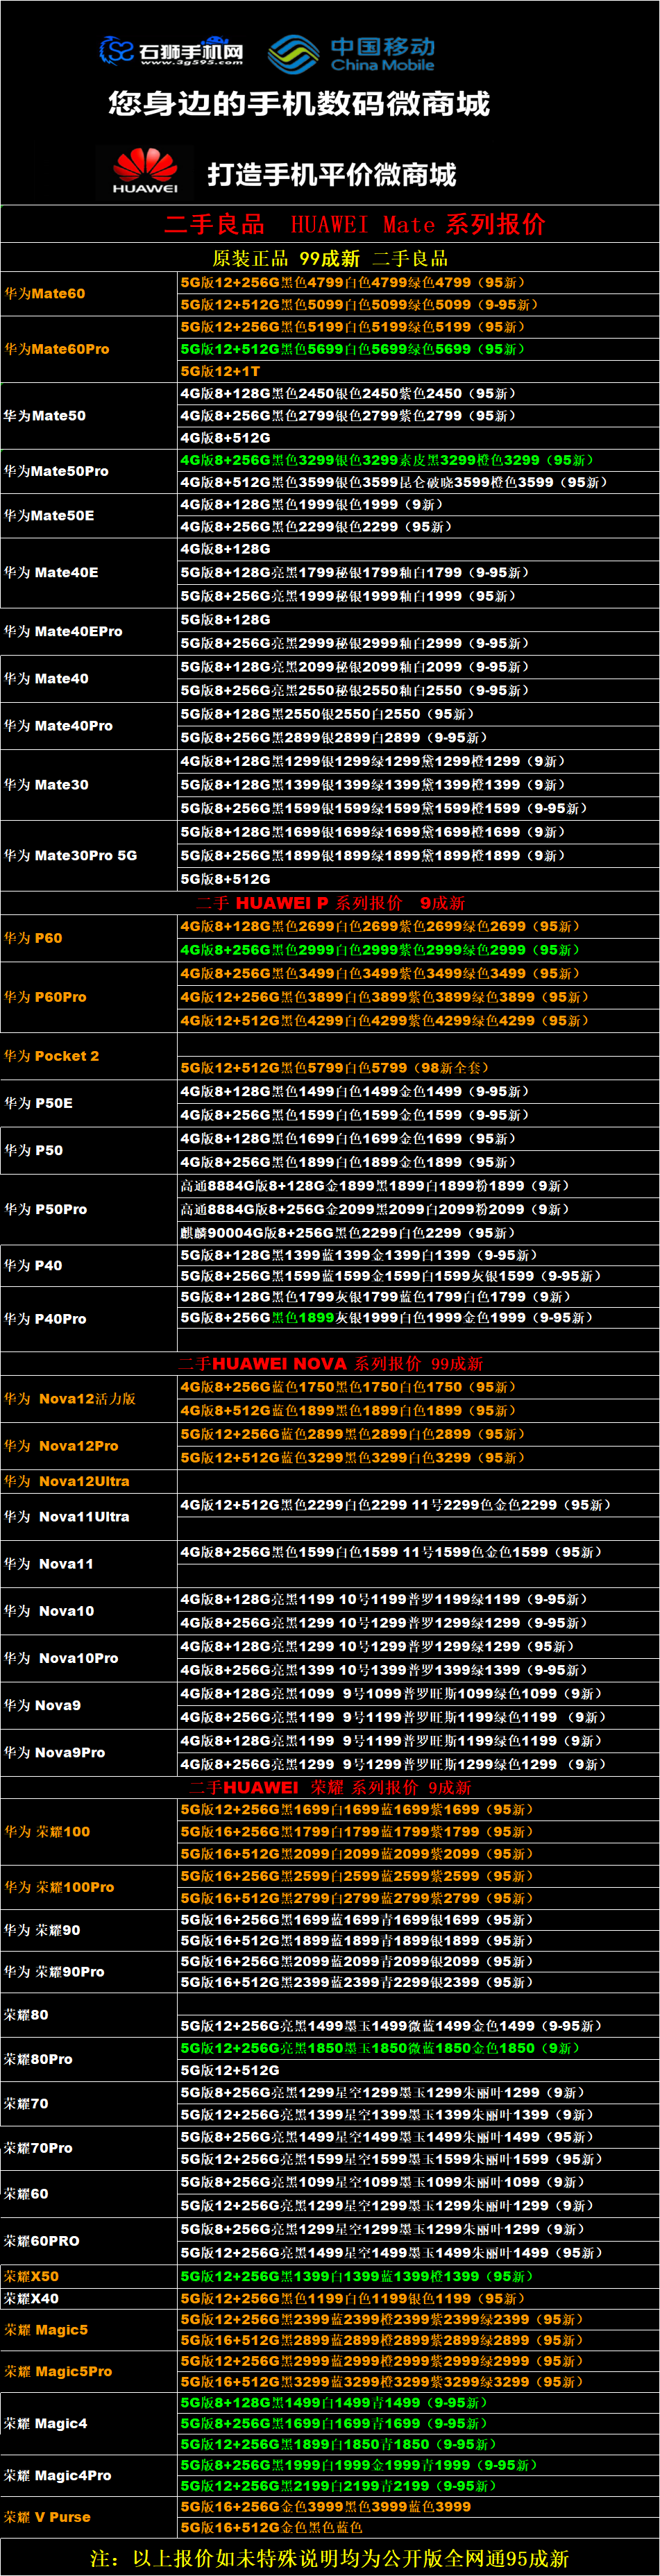This screenshot has width=660, height=2576.
Task: Select the 荣耀70Pro model cell
Action: coord(89,2148)
